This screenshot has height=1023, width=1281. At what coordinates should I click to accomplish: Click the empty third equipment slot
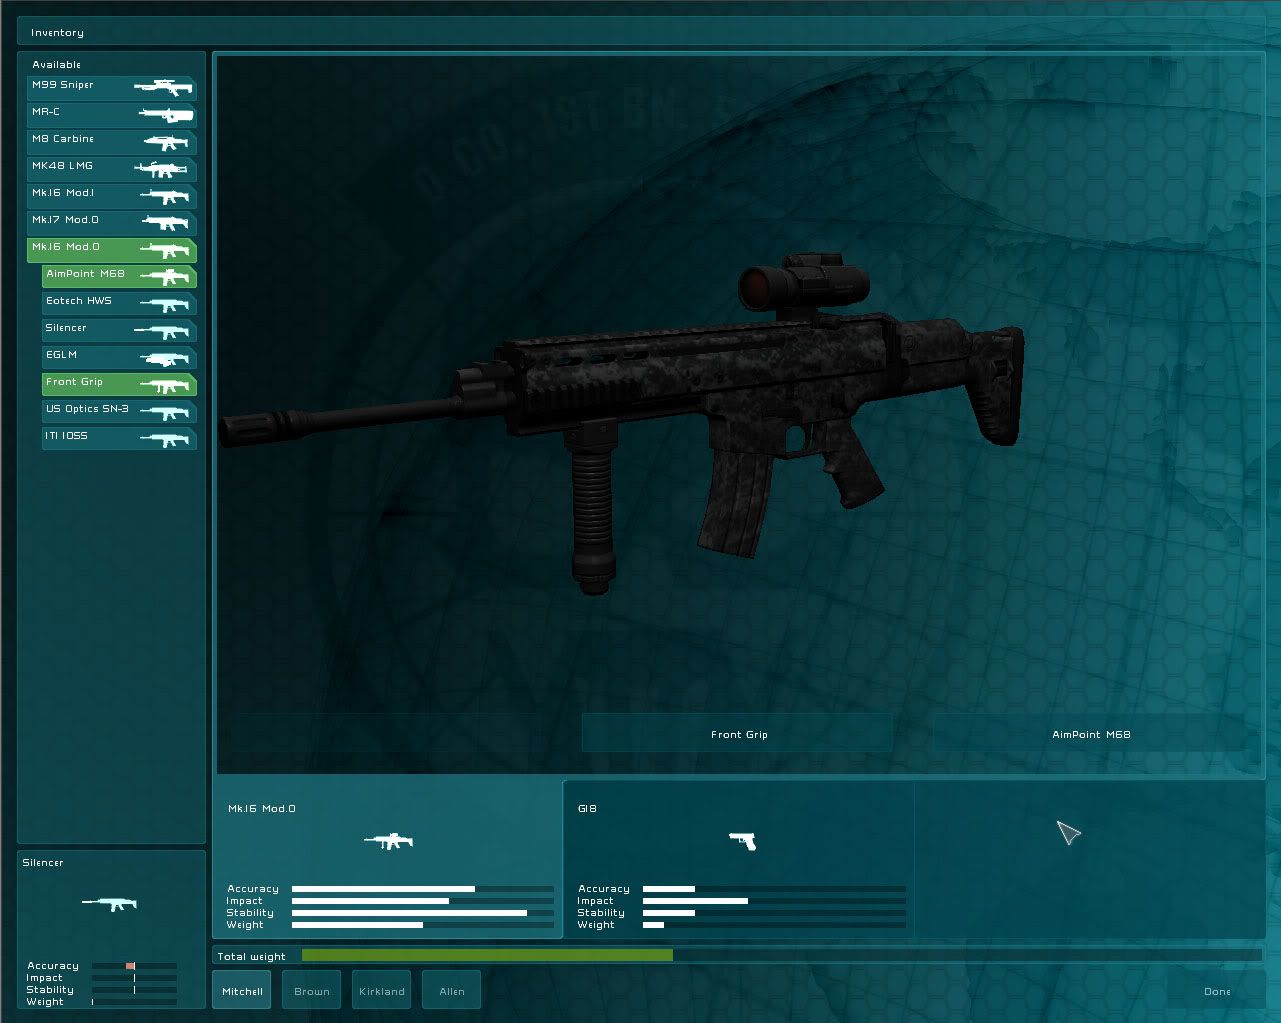click(1087, 859)
